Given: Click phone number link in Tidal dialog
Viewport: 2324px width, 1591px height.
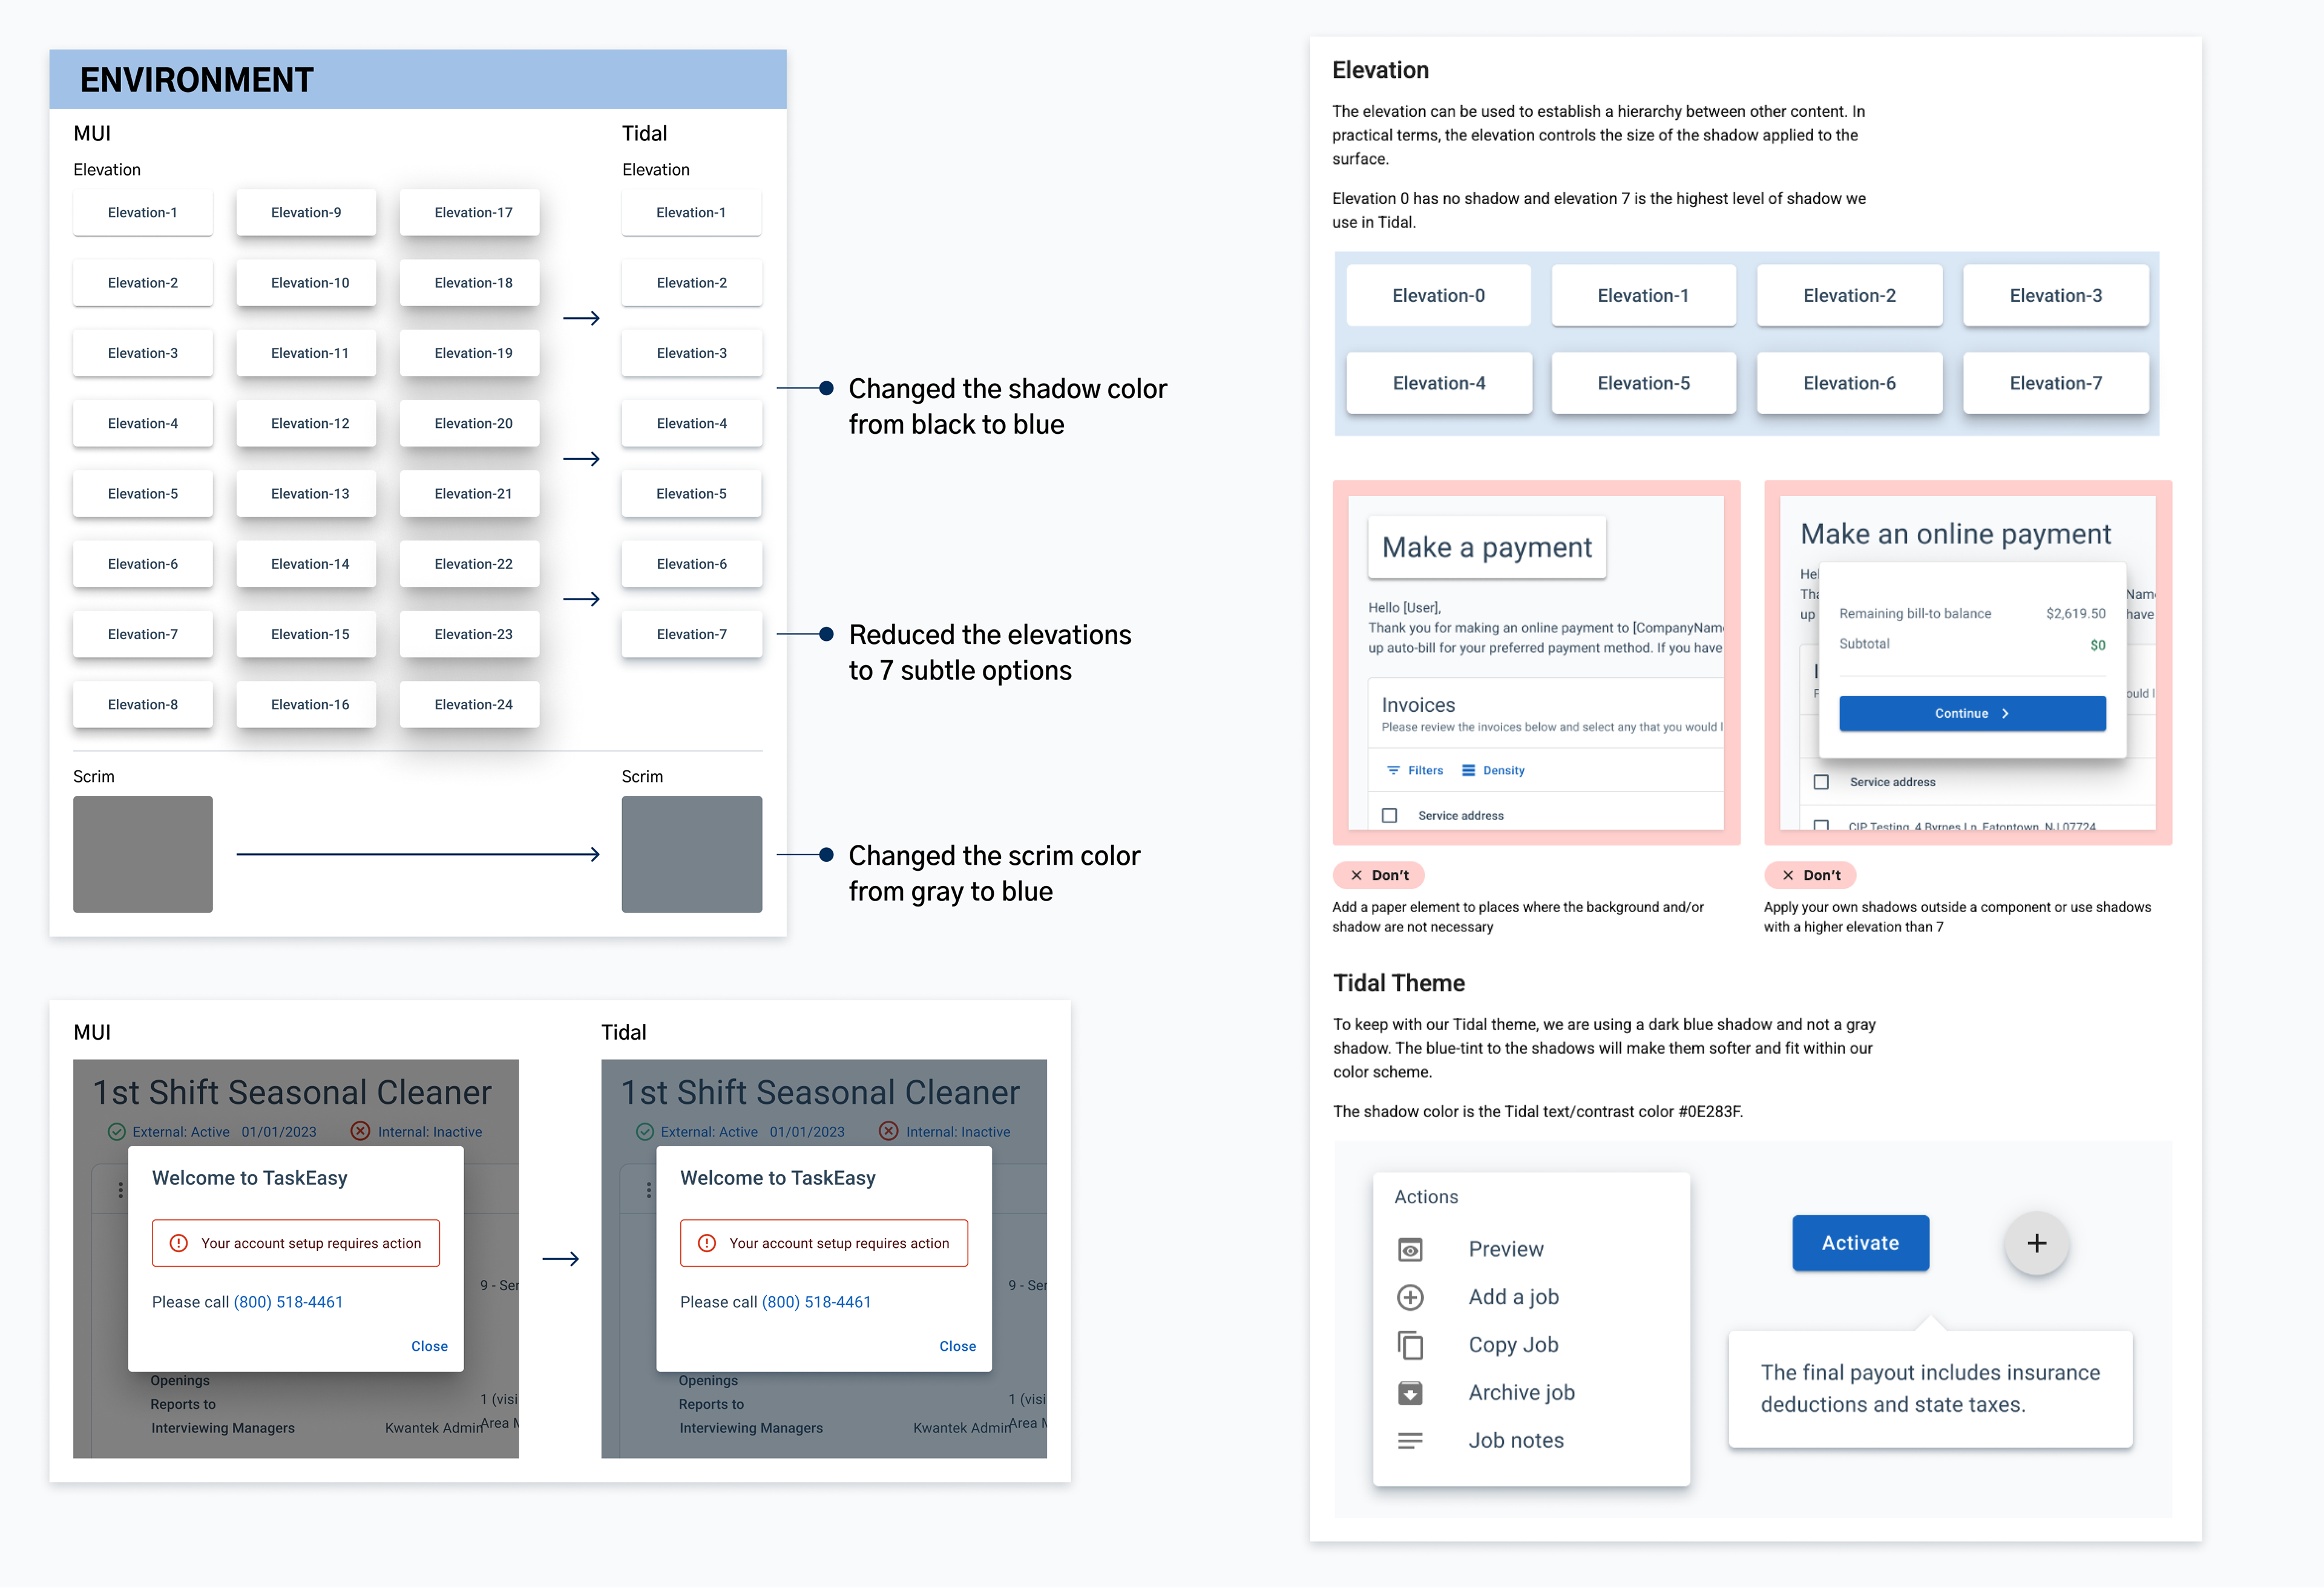Looking at the screenshot, I should pos(816,1303).
